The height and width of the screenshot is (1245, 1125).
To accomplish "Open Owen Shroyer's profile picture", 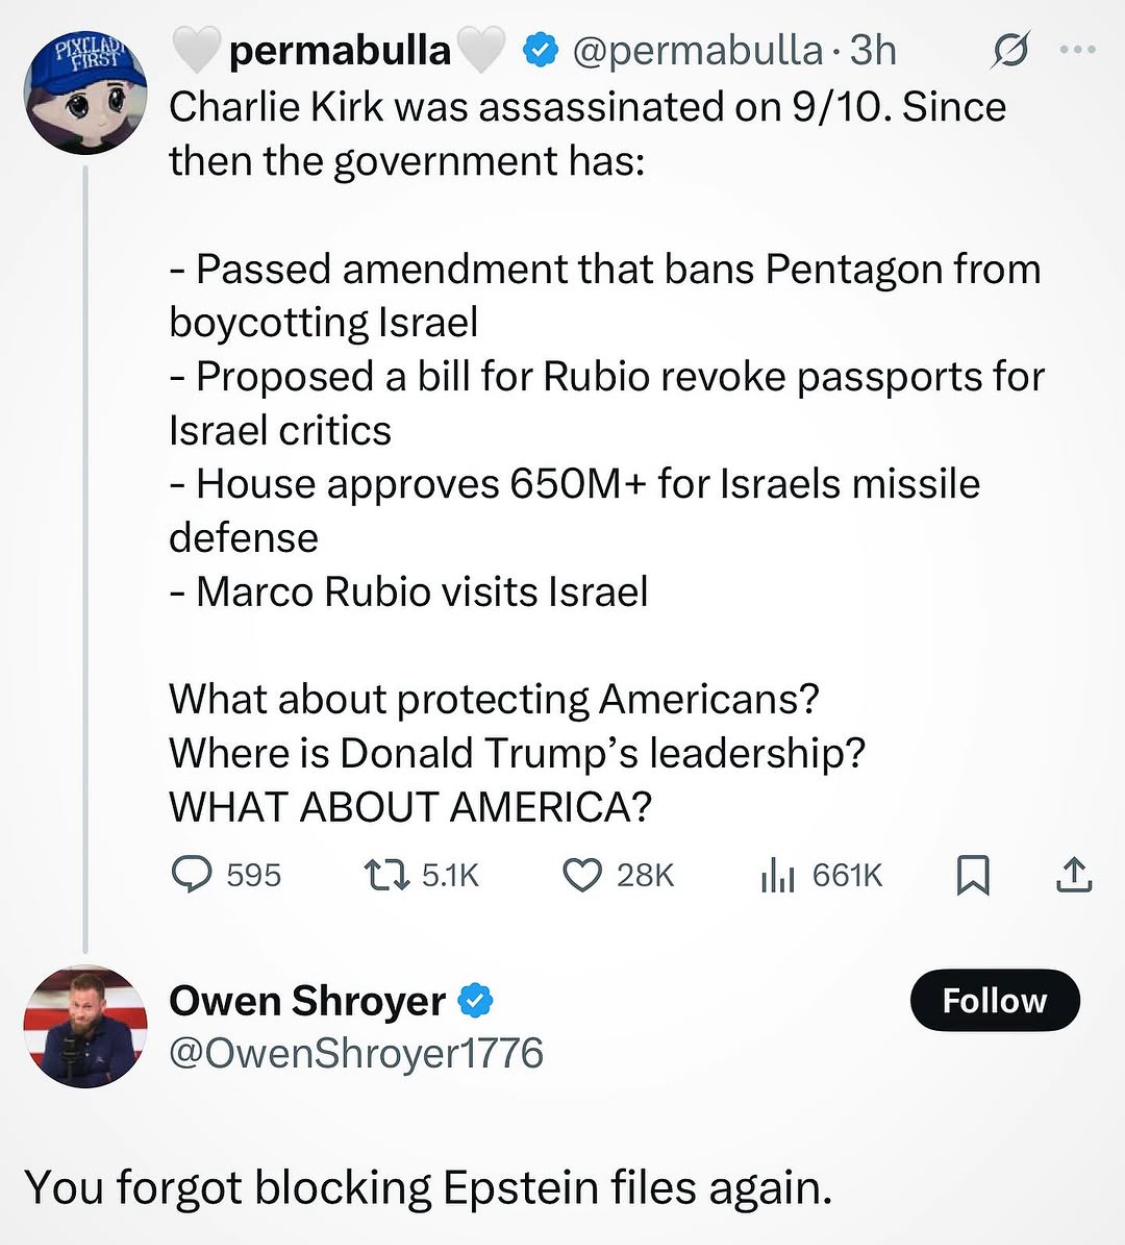I will pos(86,1026).
